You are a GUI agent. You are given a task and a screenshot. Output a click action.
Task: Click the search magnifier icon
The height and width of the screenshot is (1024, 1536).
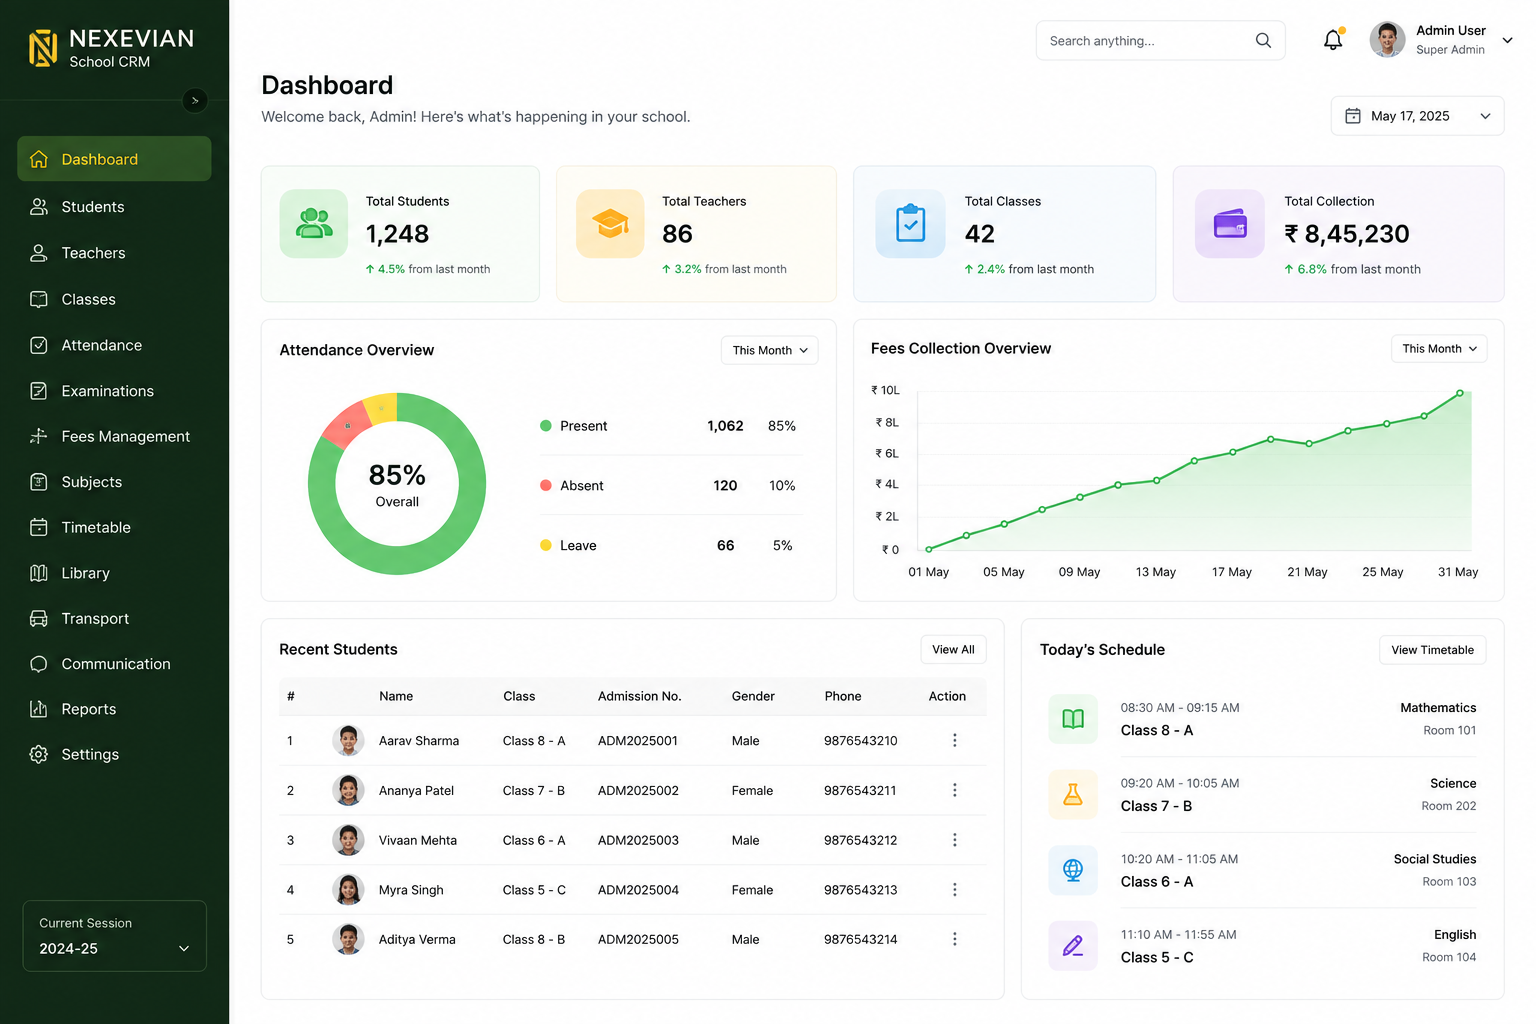coord(1263,40)
